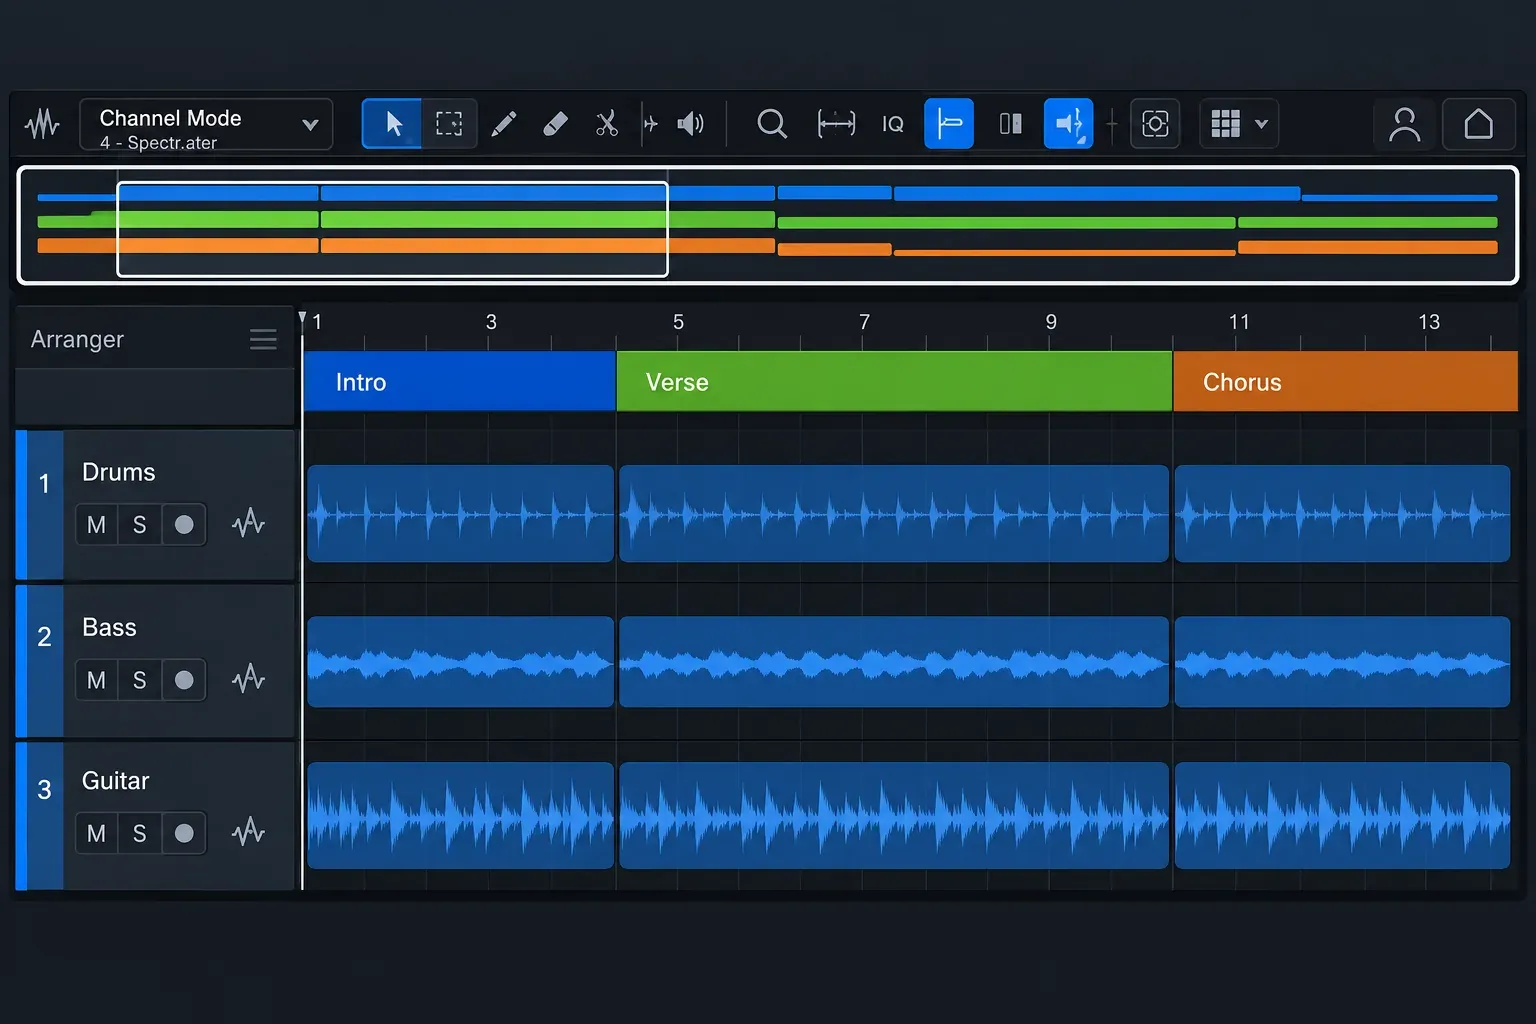The height and width of the screenshot is (1024, 1536).
Task: Click bar 13 on the timeline ruler
Action: 1429,322
